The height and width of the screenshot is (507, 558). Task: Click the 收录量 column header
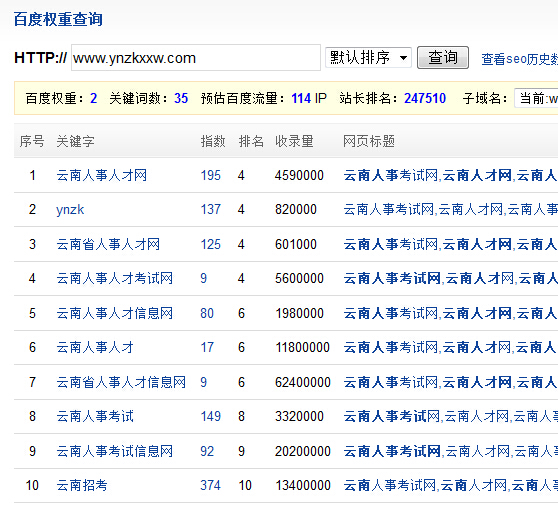coord(294,141)
